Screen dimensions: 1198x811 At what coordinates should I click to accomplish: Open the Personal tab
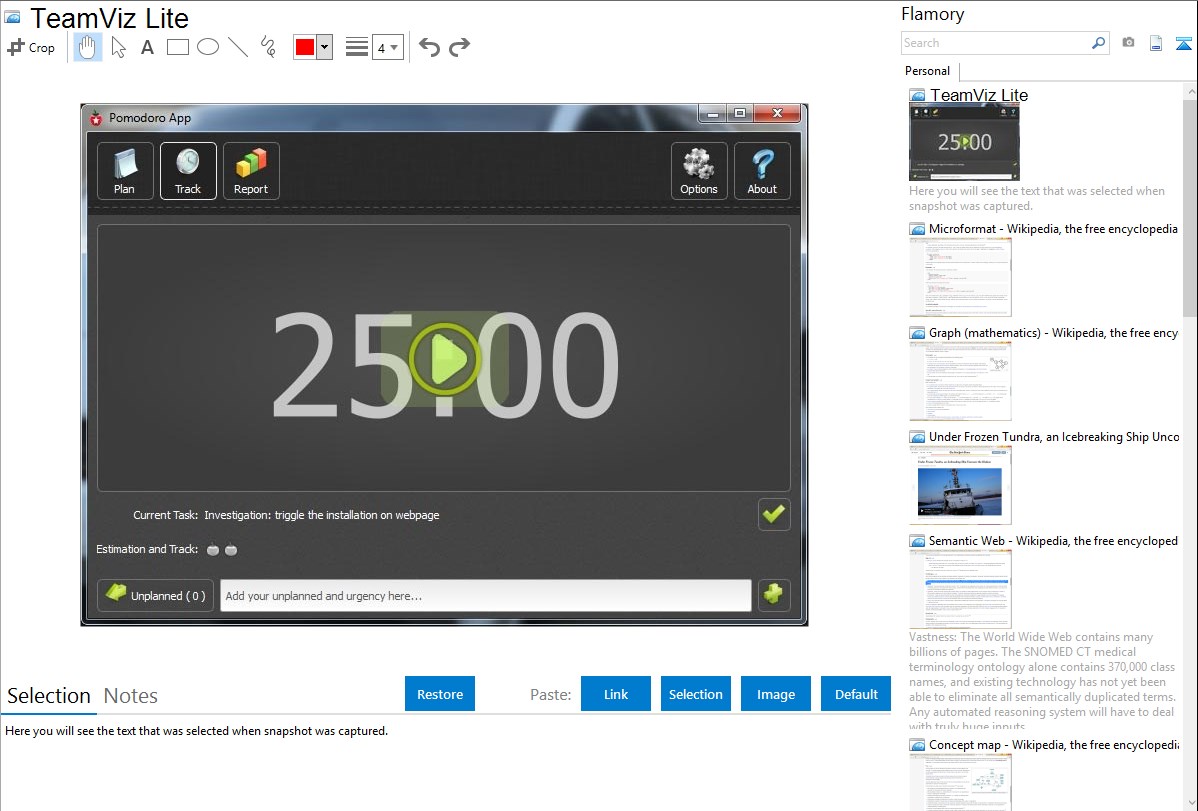coord(928,71)
